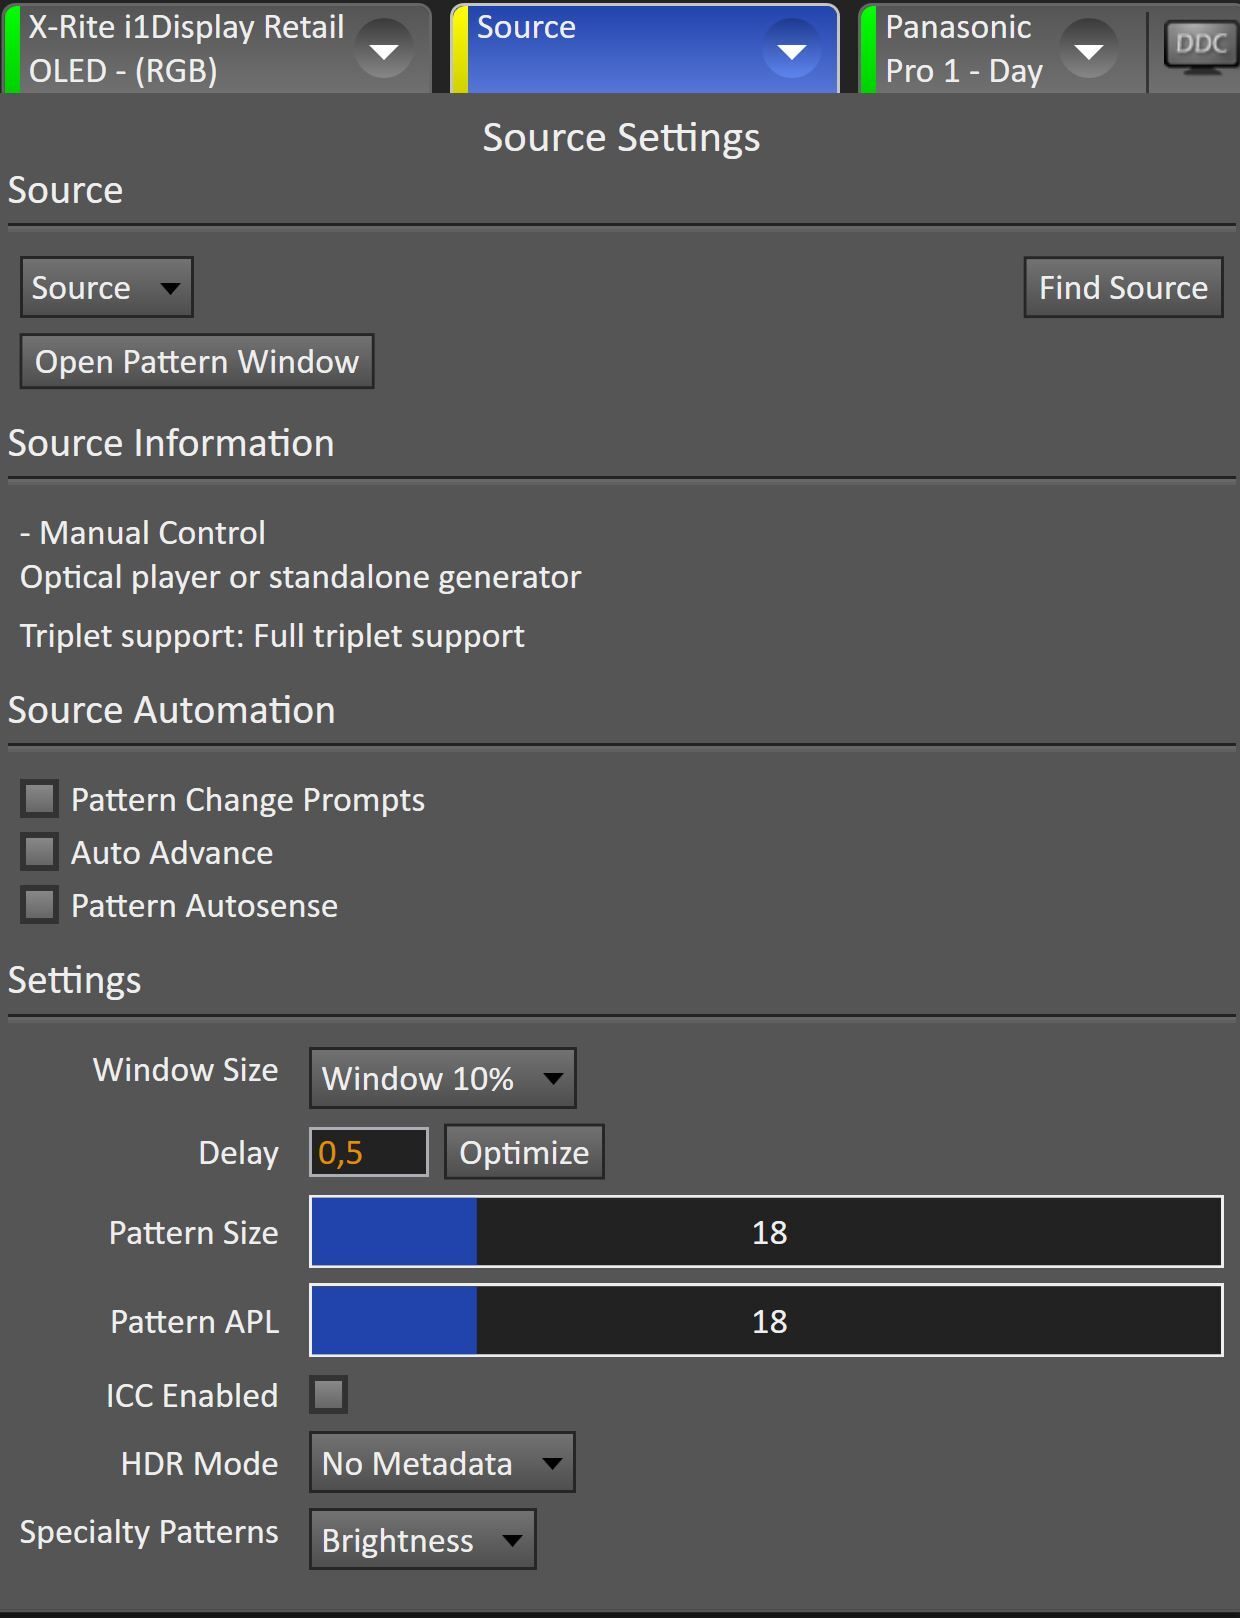Viewport: 1240px width, 1618px height.
Task: Click the Optimize delay button
Action: coord(524,1152)
